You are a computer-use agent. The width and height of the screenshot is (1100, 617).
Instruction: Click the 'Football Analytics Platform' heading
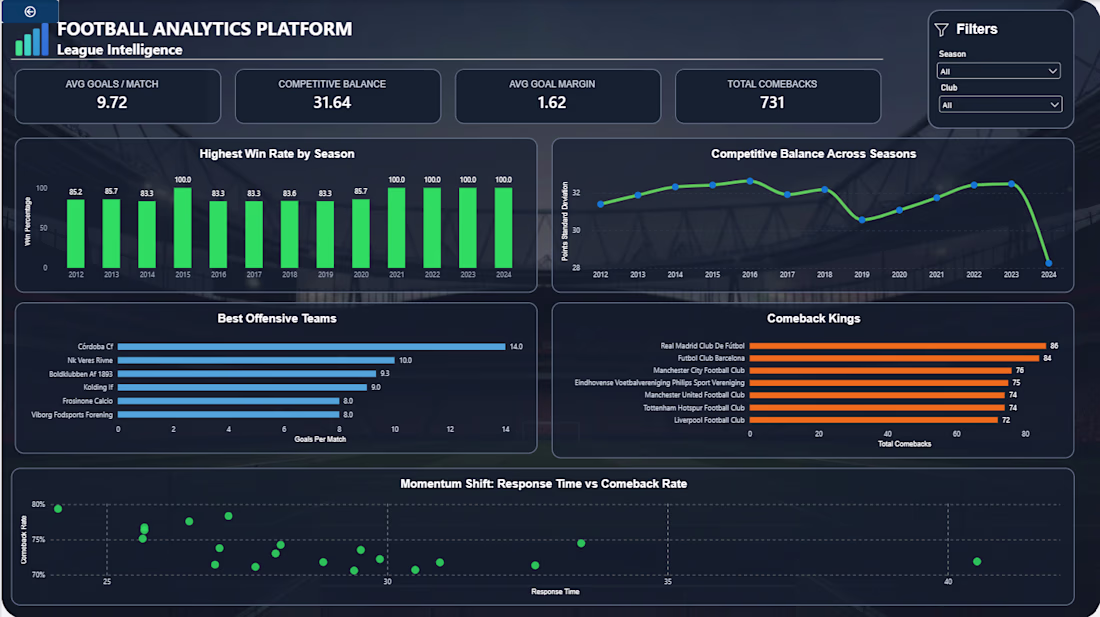click(x=204, y=29)
